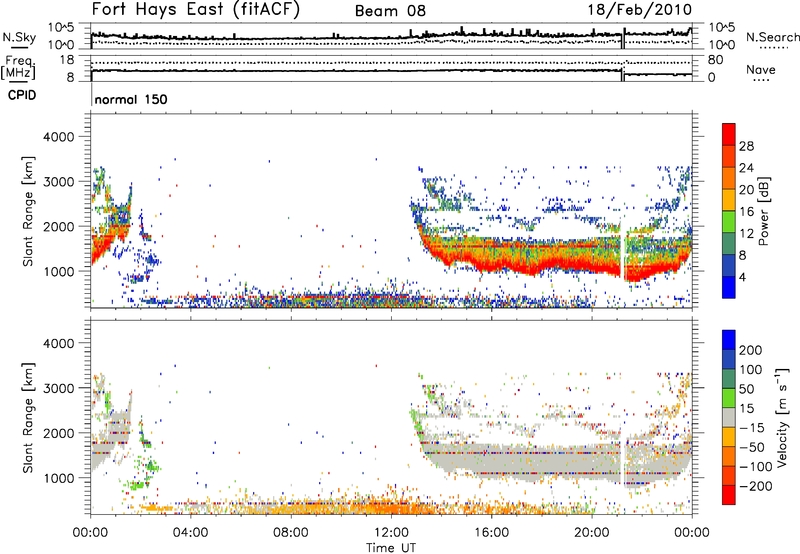Viewport: 800px width, 554px height.
Task: Select the 'normal 150' CPID text
Action: [x=131, y=99]
